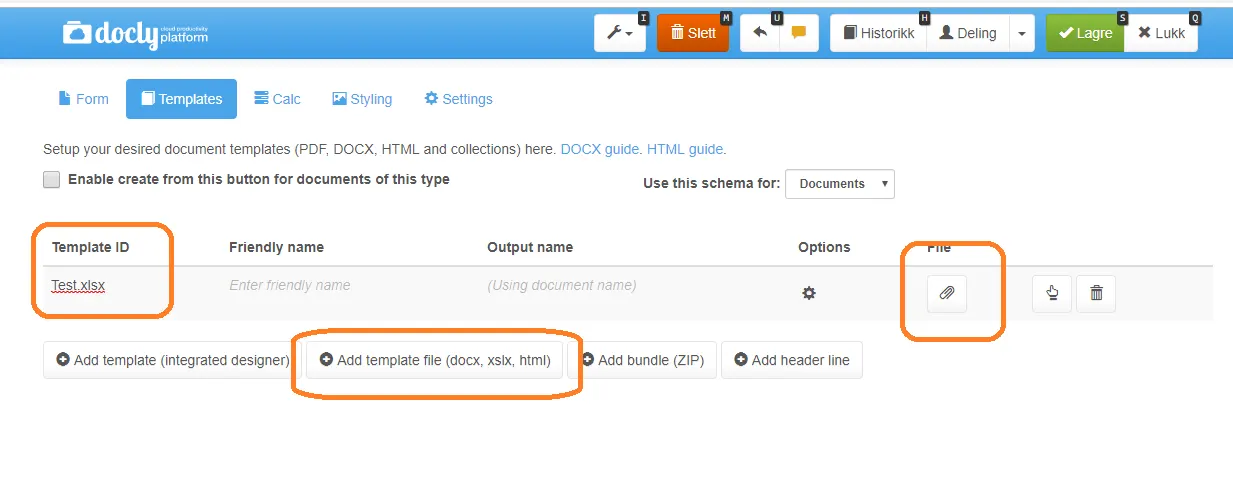Open Historikk history button
The height and width of the screenshot is (485, 1233).
879,33
